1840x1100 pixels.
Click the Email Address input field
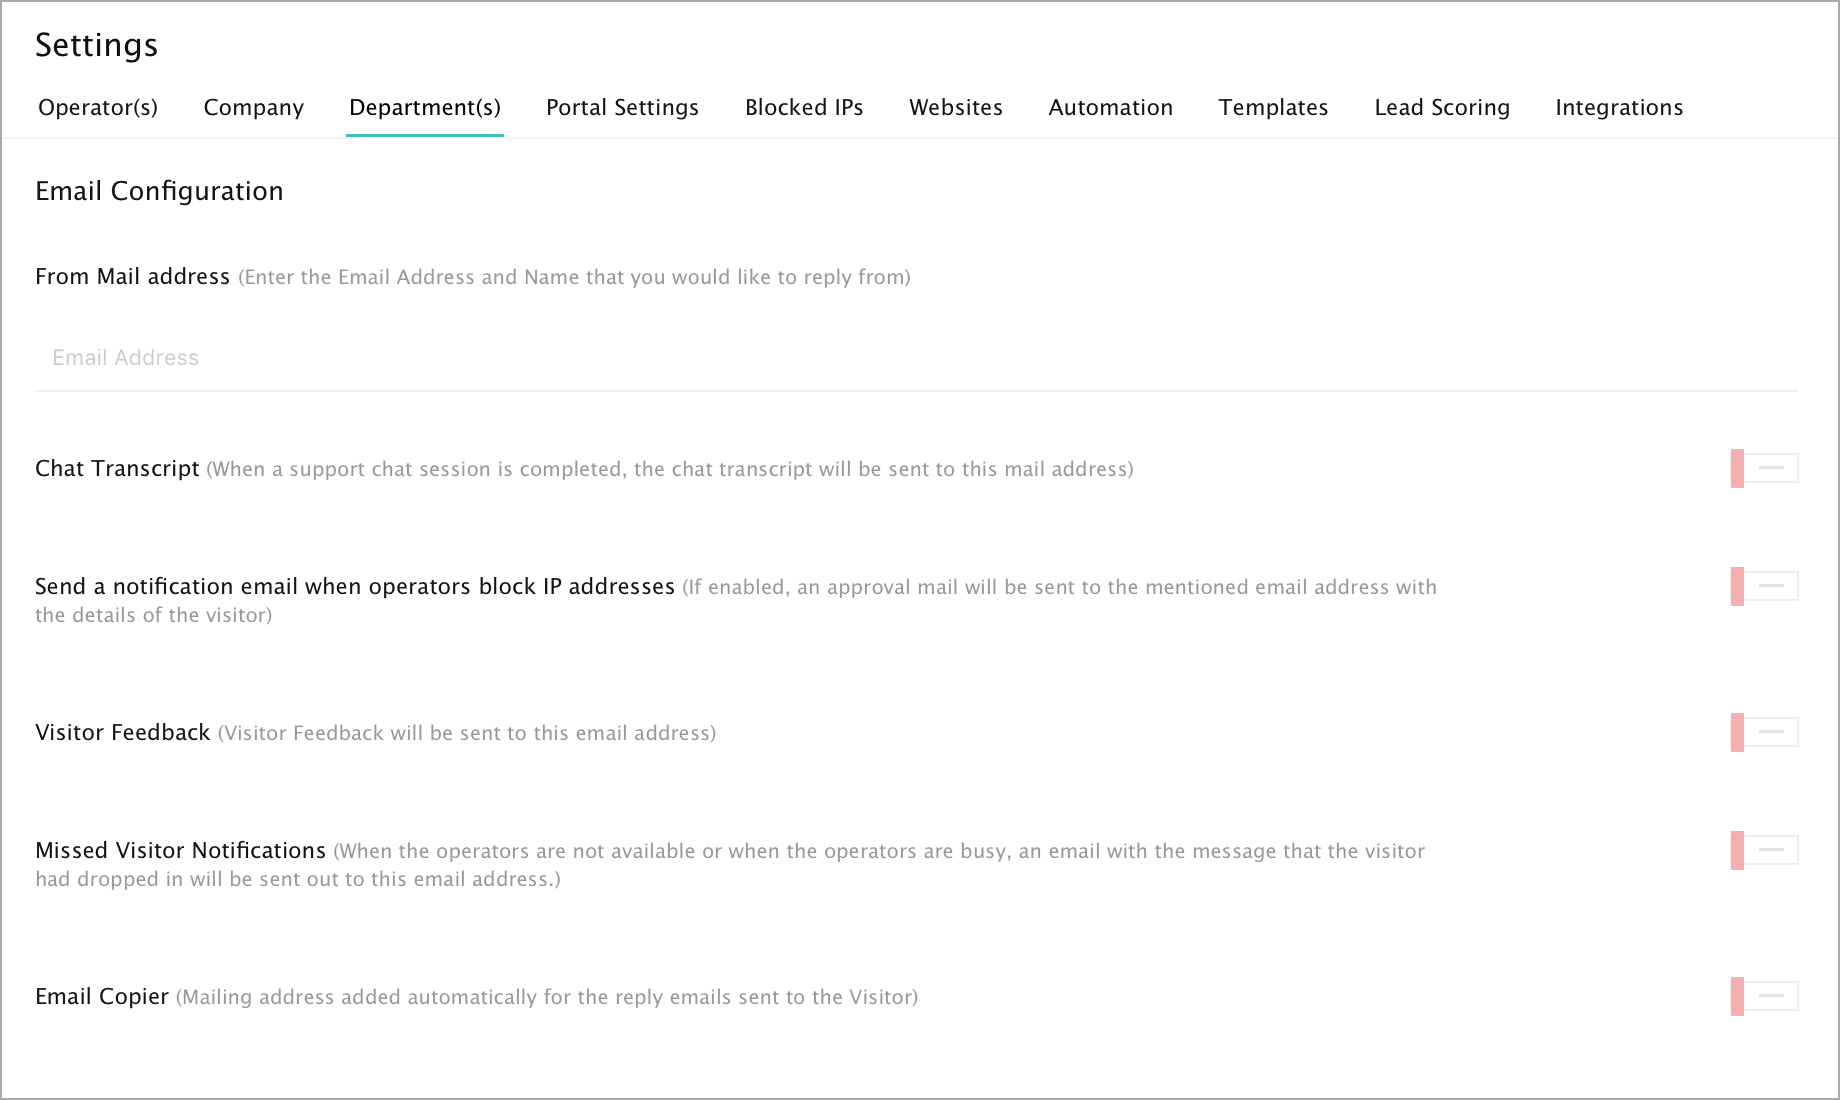(x=916, y=358)
